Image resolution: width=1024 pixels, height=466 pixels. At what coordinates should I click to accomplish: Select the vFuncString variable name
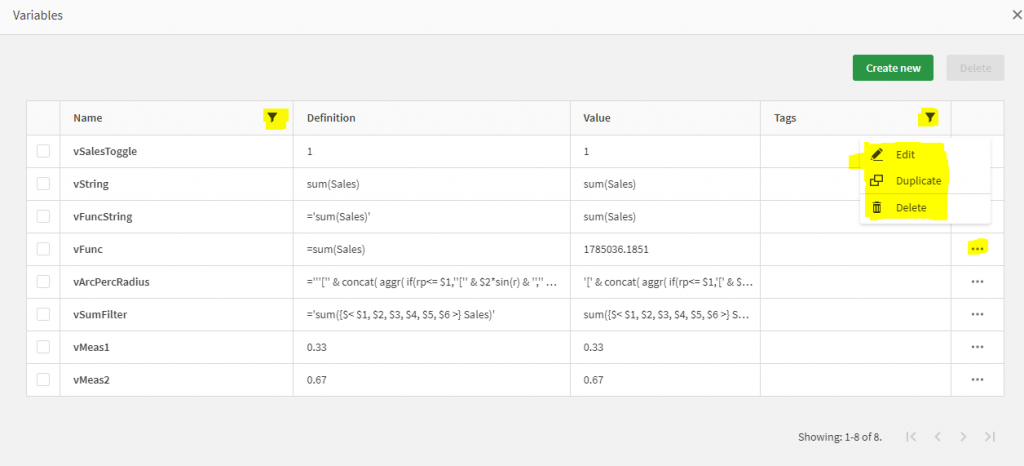pyautogui.click(x=103, y=217)
